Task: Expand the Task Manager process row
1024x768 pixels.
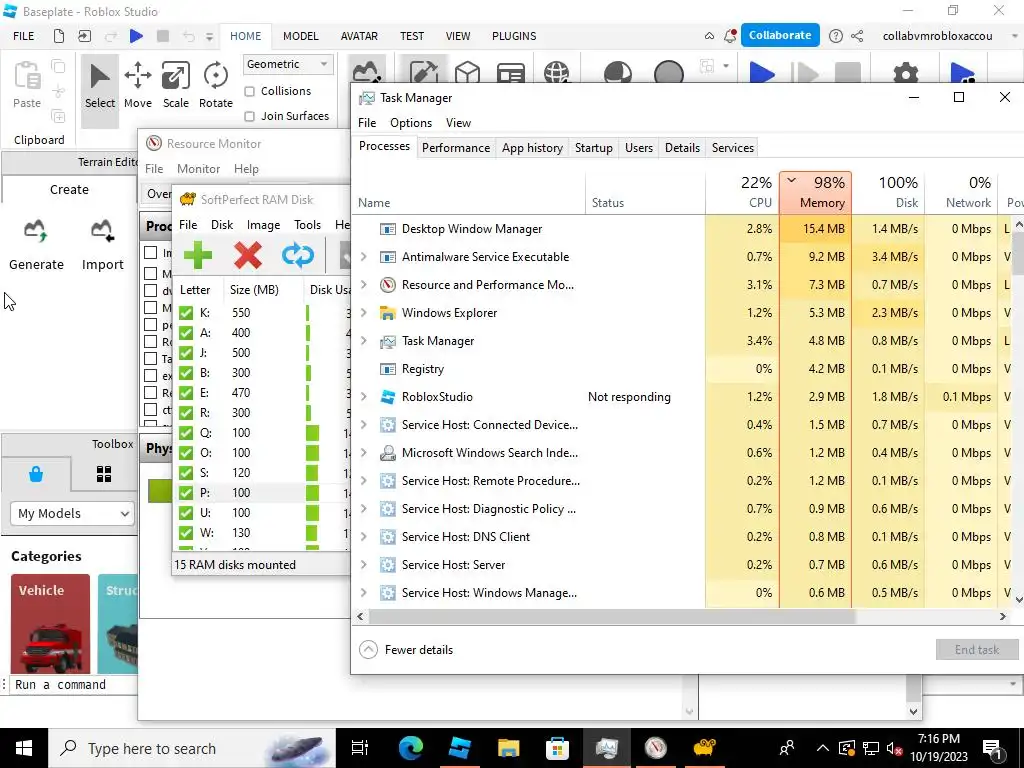Action: pyautogui.click(x=364, y=341)
